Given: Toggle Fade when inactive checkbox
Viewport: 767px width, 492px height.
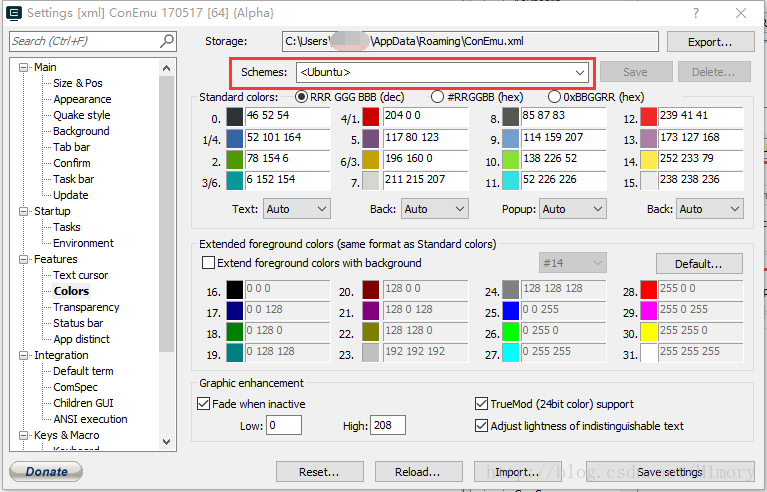Looking at the screenshot, I should point(205,404).
